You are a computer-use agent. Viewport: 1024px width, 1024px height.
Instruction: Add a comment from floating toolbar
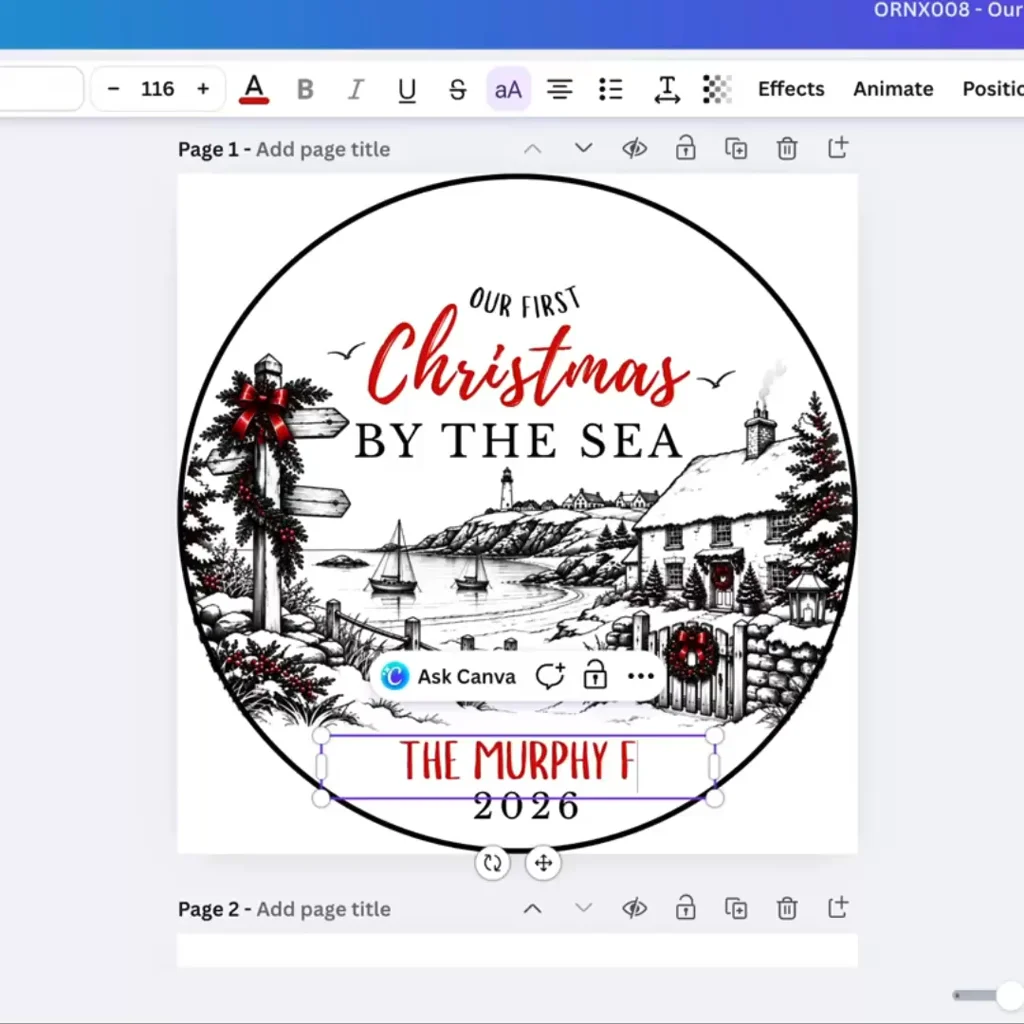tap(550, 676)
